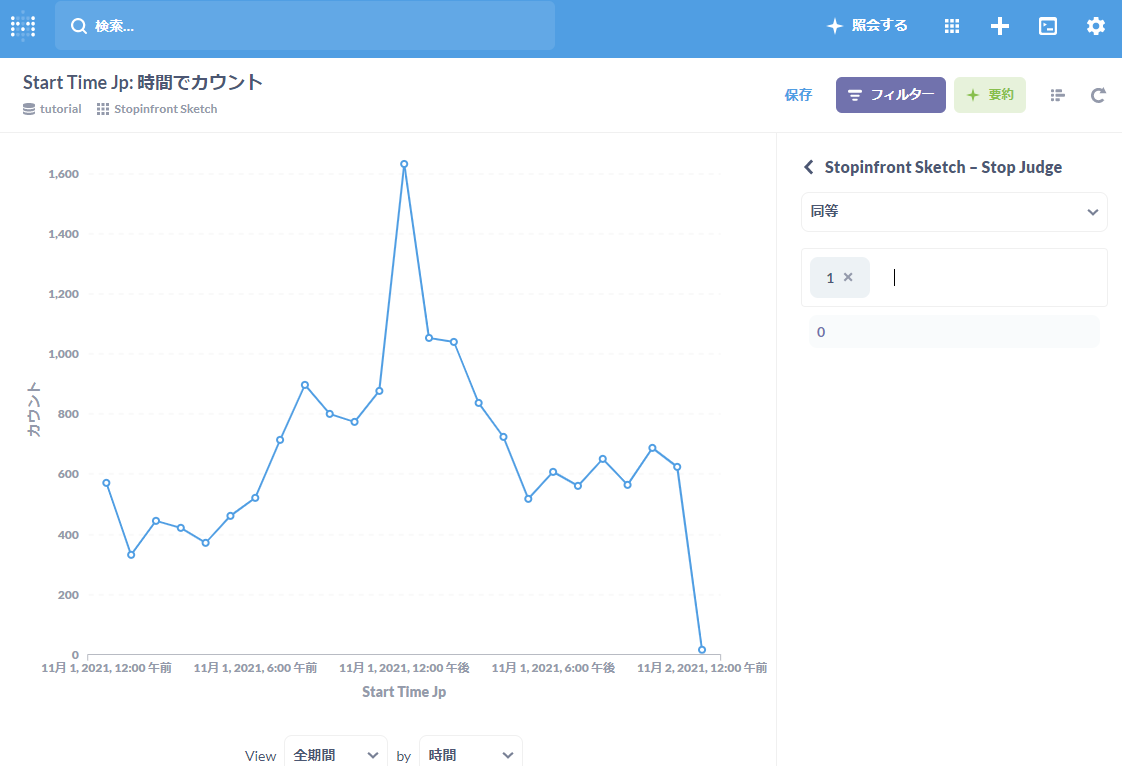Viewport: 1122px width, 766px height.
Task: Refresh the question results
Action: click(x=1098, y=95)
